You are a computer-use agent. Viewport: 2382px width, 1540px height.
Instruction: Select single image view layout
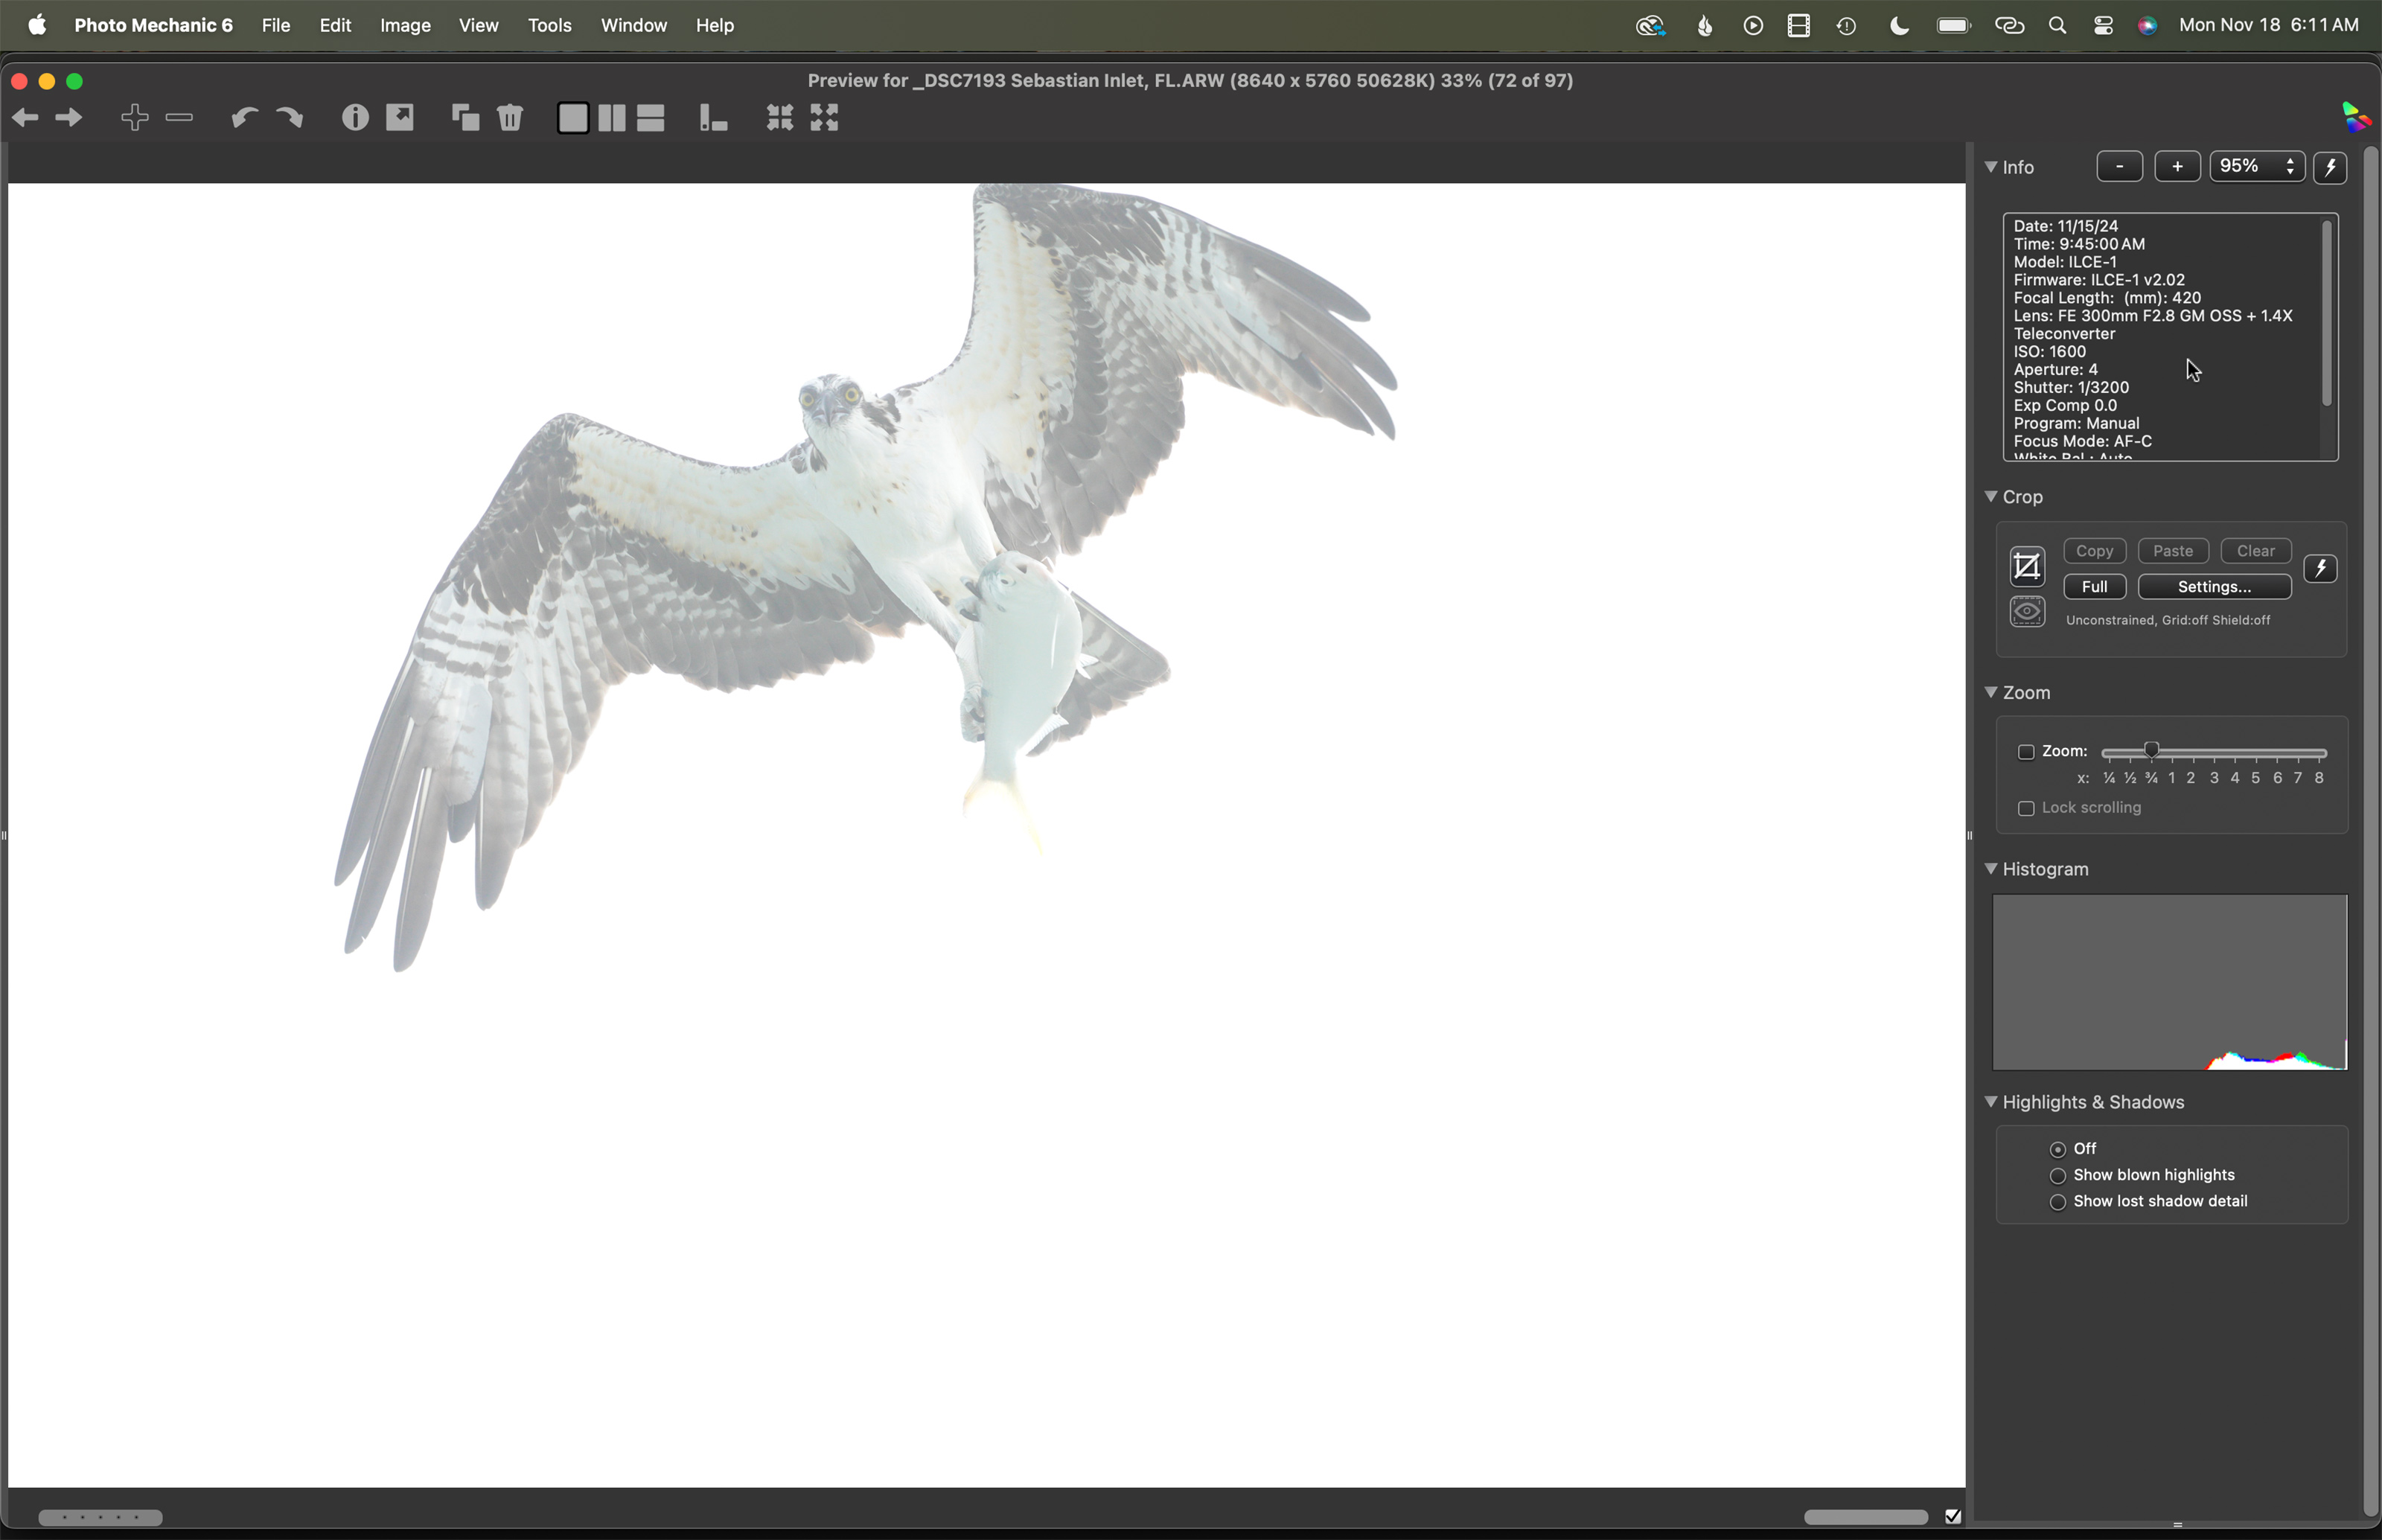pyautogui.click(x=573, y=118)
